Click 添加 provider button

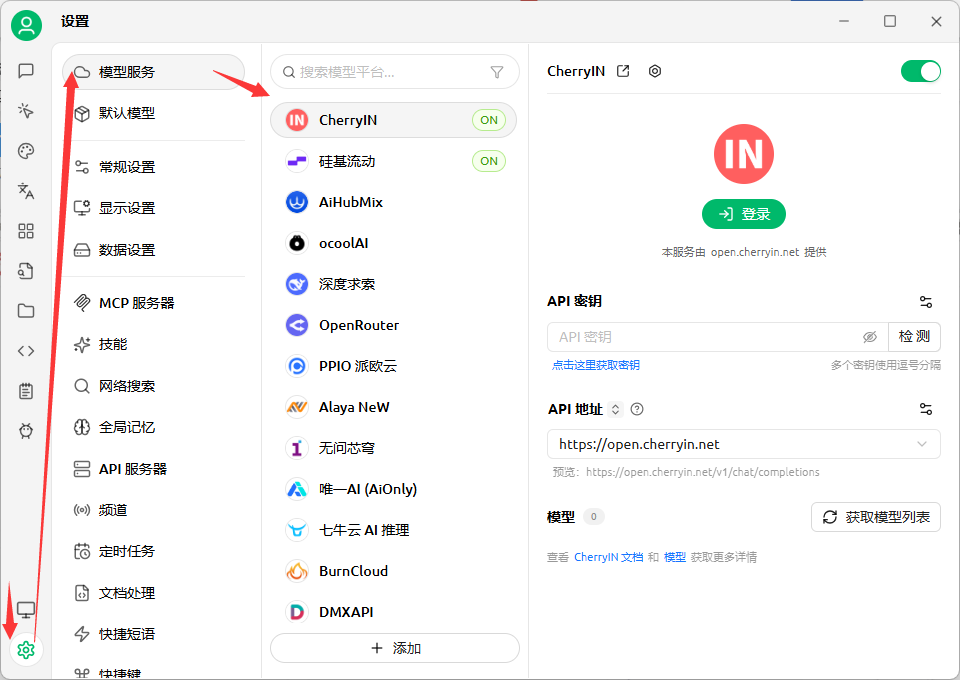coord(395,648)
